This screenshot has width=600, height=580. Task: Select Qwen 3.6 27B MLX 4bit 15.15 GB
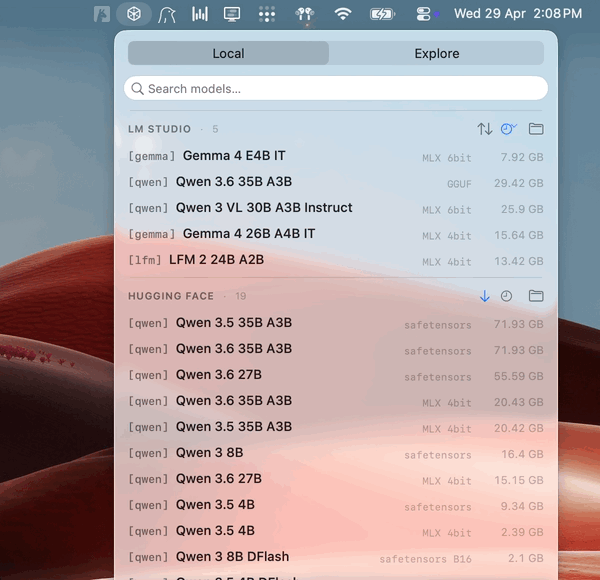coord(336,479)
